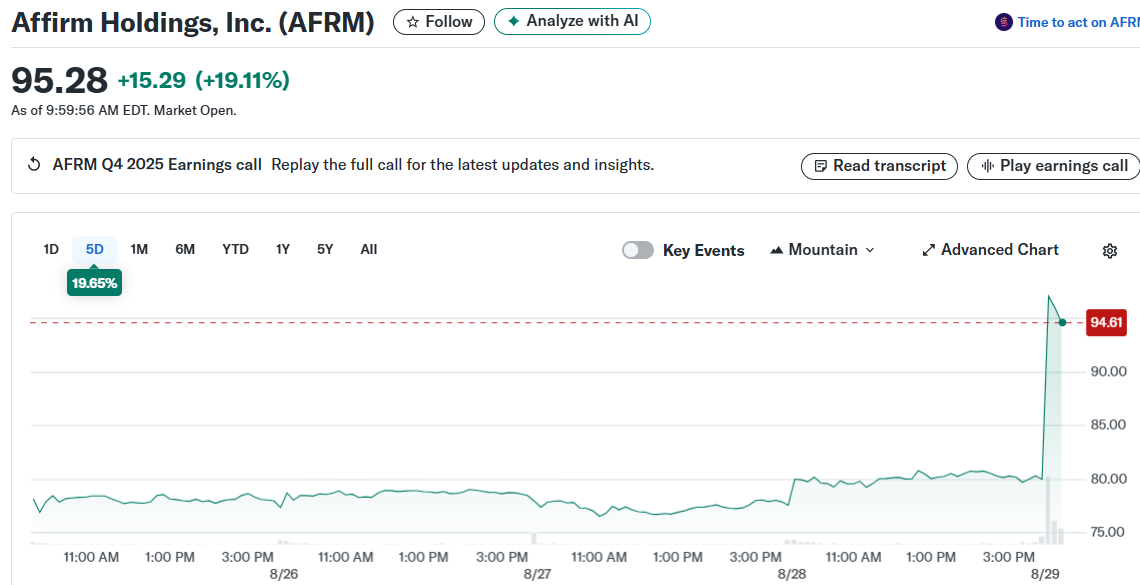
Task: Click the 8/27 date label
Action: pos(537,574)
